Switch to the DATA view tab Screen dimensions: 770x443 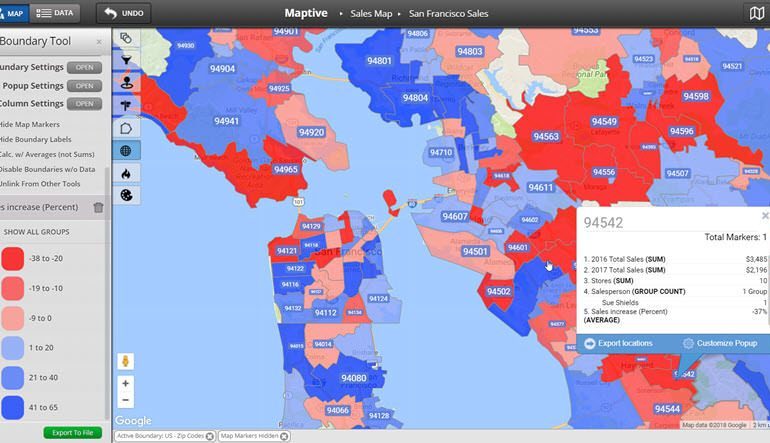55,13
